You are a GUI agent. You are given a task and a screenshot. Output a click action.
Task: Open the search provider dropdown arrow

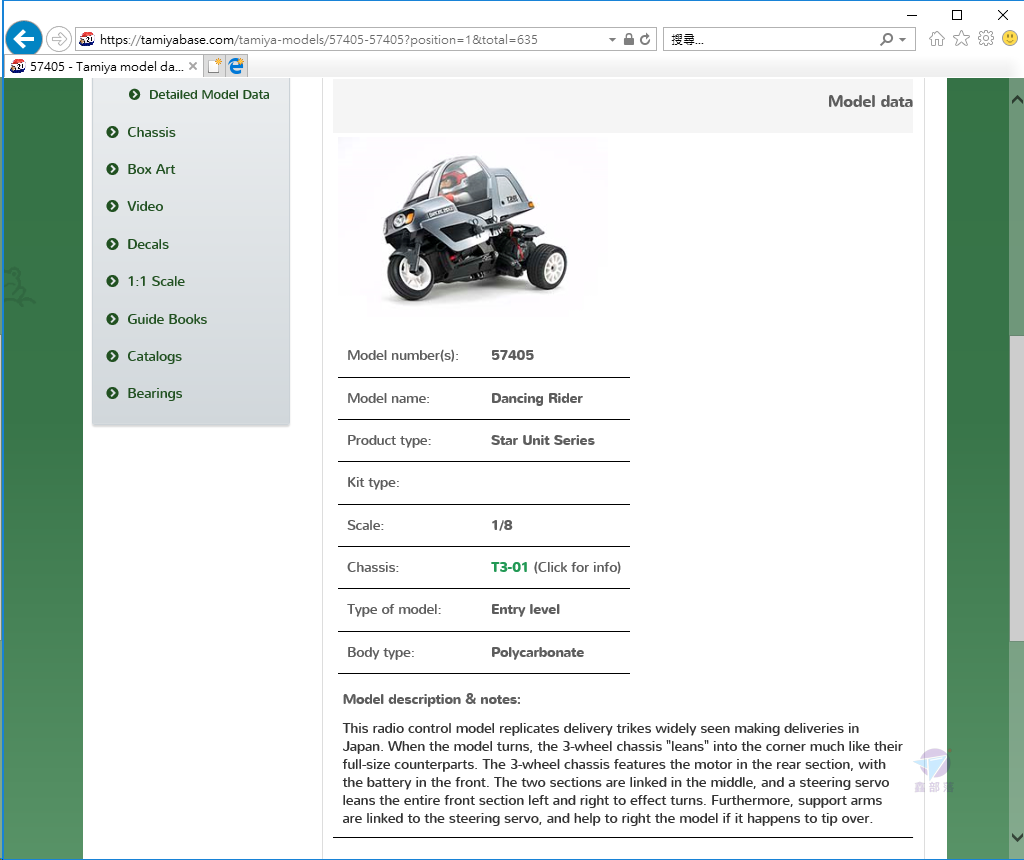903,40
